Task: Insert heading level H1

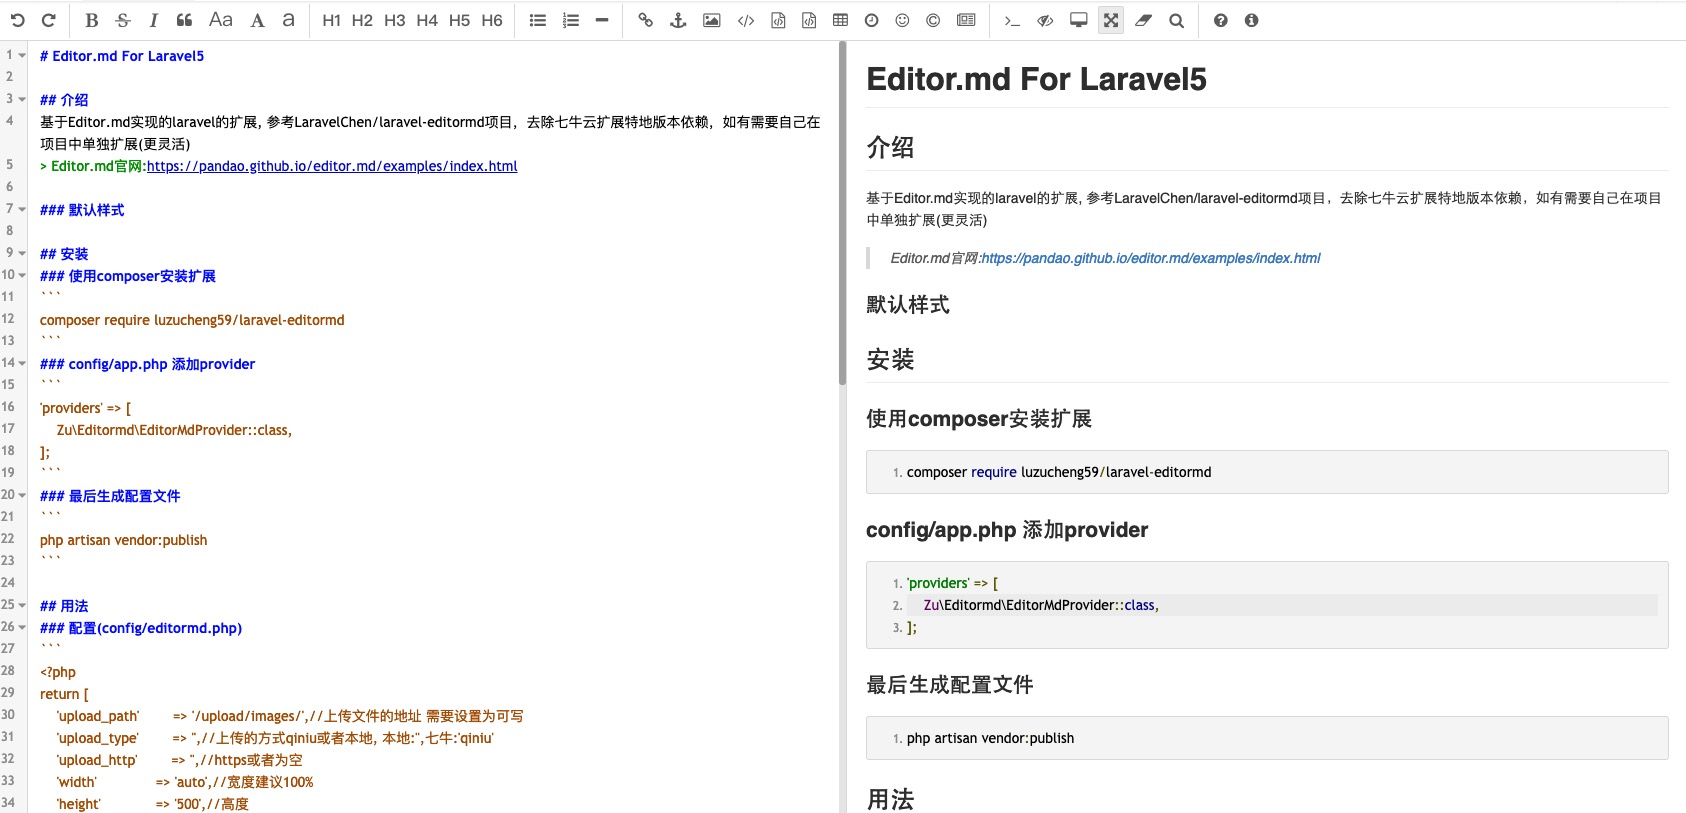Action: tap(332, 20)
